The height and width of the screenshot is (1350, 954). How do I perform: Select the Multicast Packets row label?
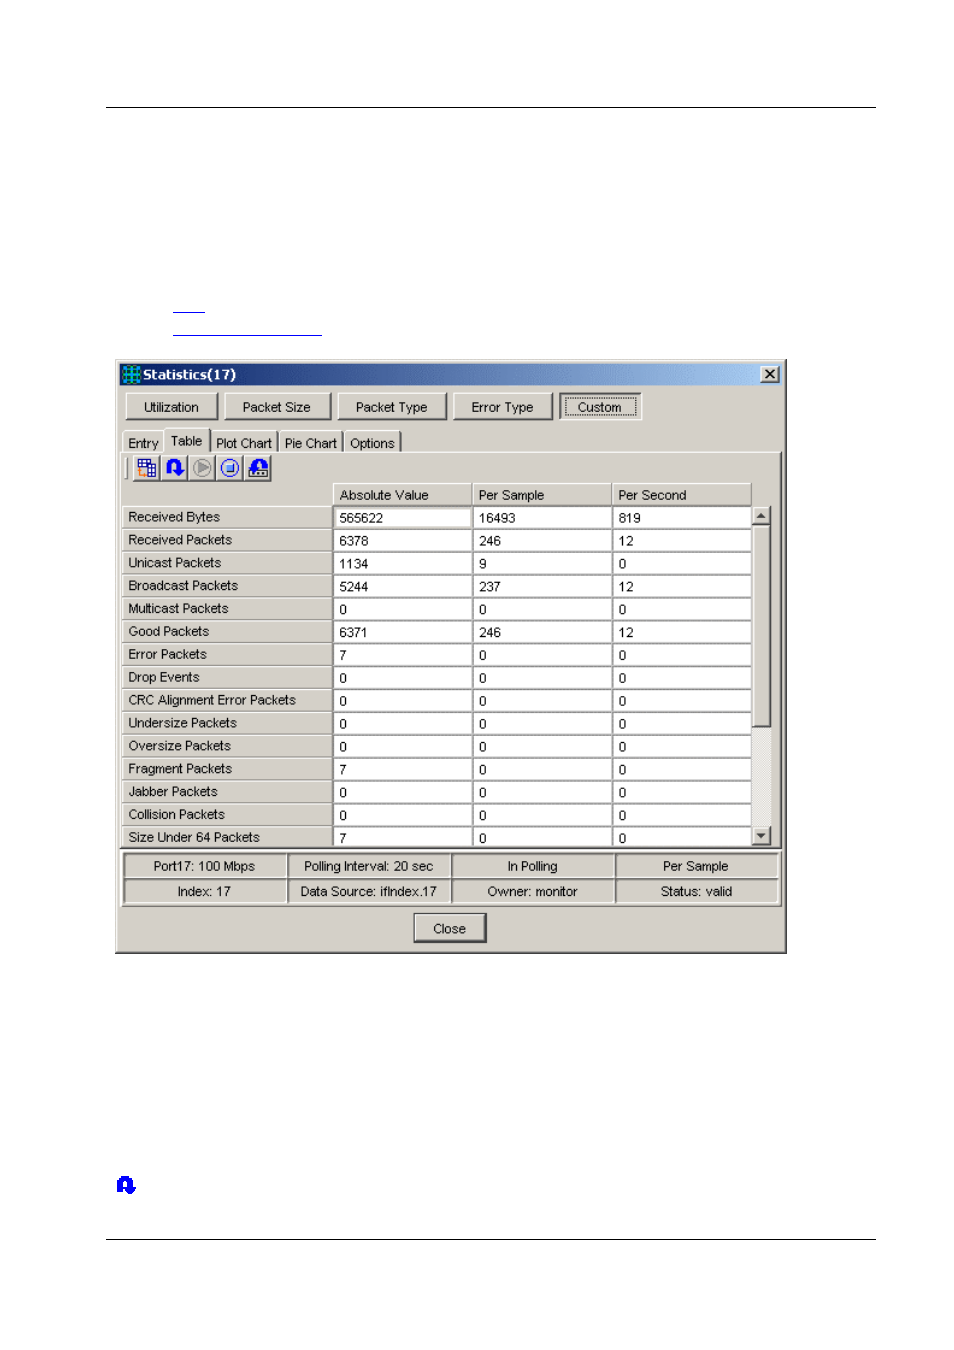(x=227, y=609)
